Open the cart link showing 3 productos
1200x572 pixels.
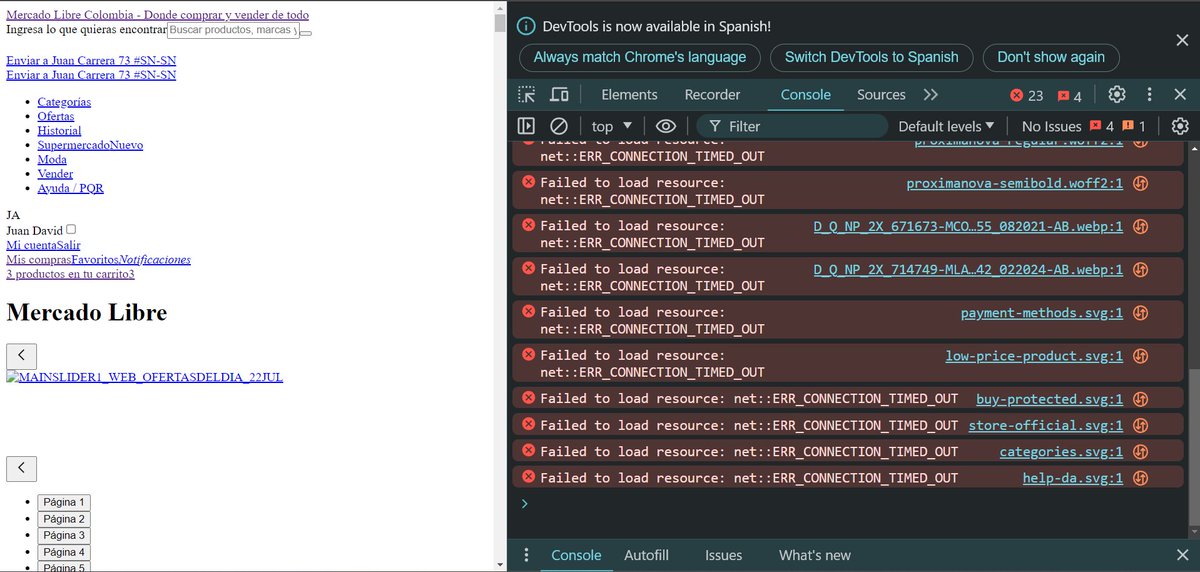pos(70,274)
